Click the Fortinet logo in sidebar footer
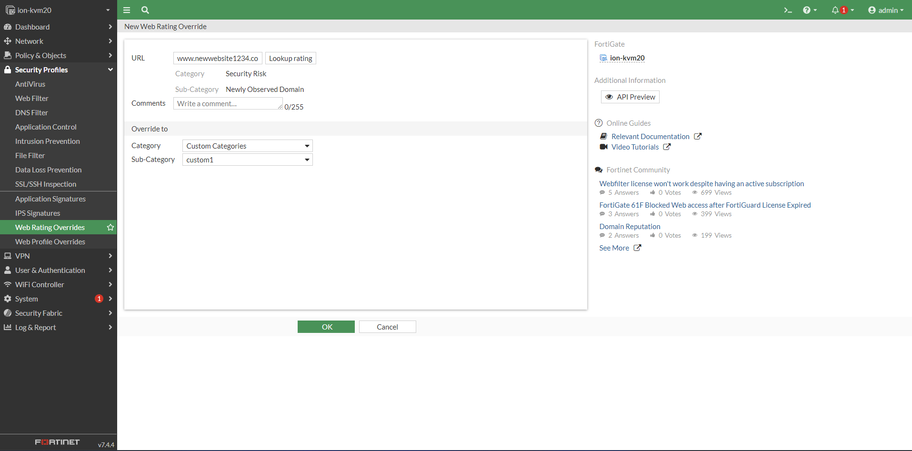The height and width of the screenshot is (451, 912). [x=57, y=442]
